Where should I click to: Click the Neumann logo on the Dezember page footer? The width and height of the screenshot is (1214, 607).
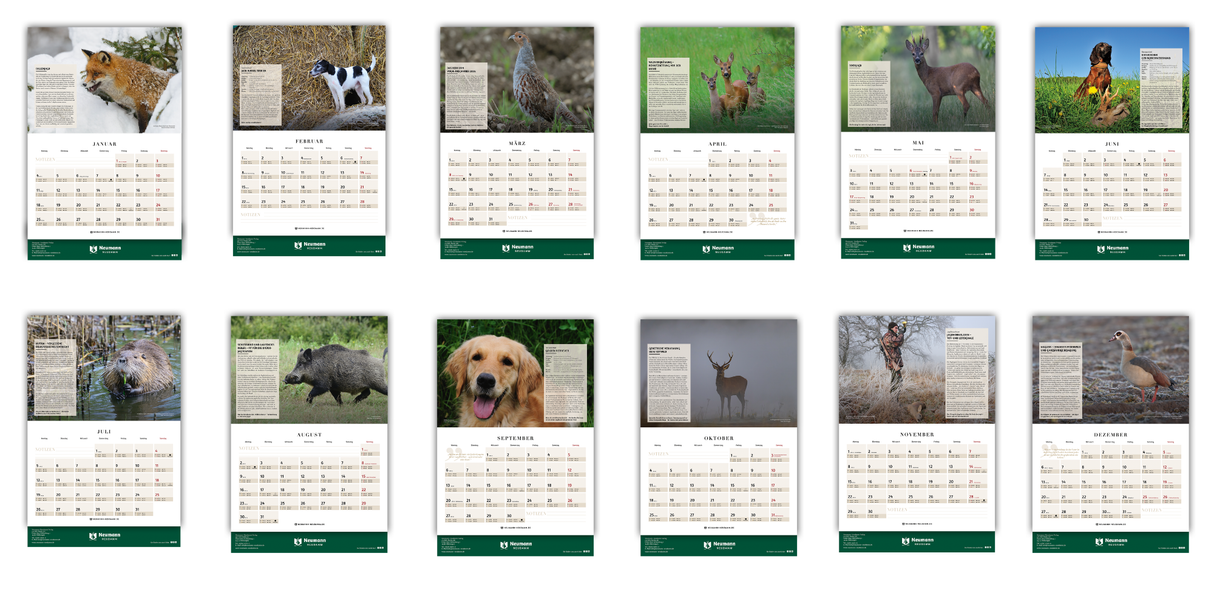pos(1112,541)
